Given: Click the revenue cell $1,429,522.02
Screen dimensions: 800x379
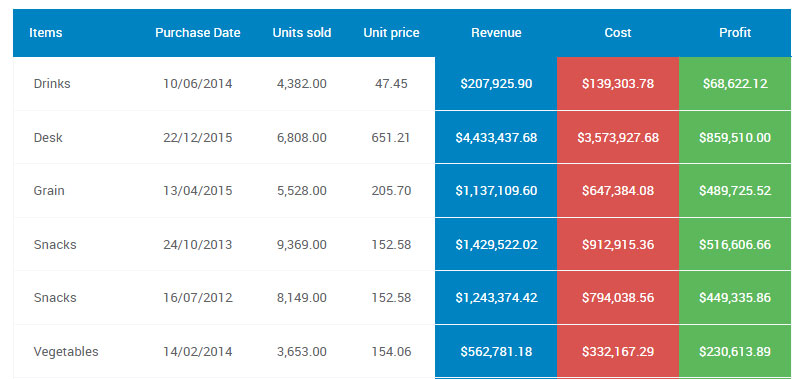Looking at the screenshot, I should [496, 245].
